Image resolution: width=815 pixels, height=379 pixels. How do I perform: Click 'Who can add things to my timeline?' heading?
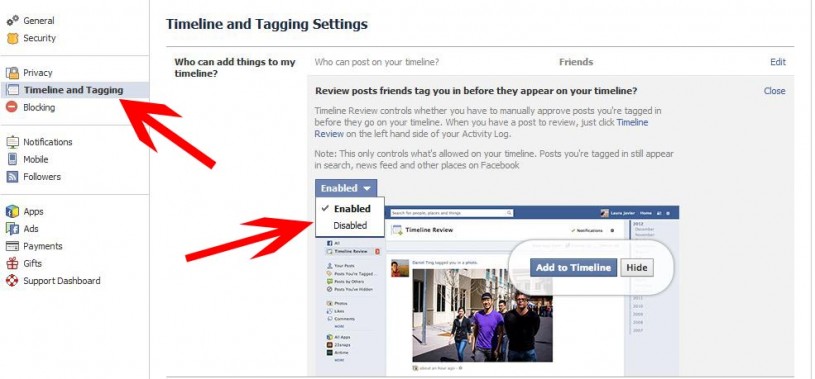point(234,68)
